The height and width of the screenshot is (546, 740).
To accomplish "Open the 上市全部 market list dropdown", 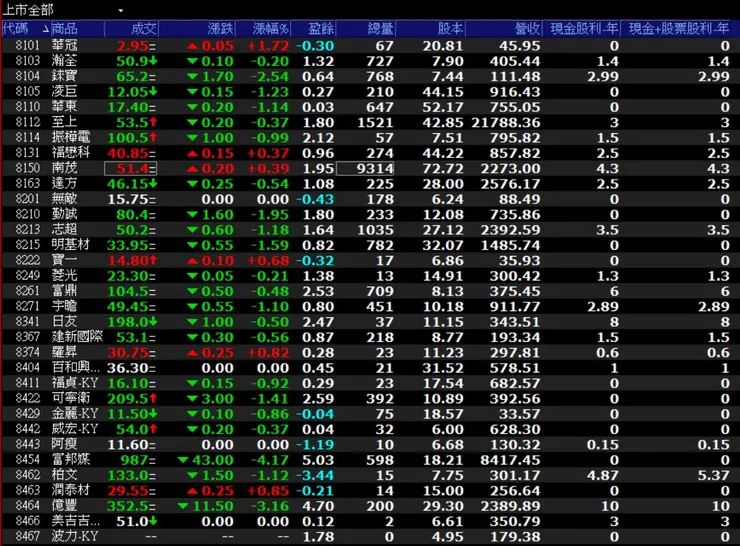I will click(120, 10).
